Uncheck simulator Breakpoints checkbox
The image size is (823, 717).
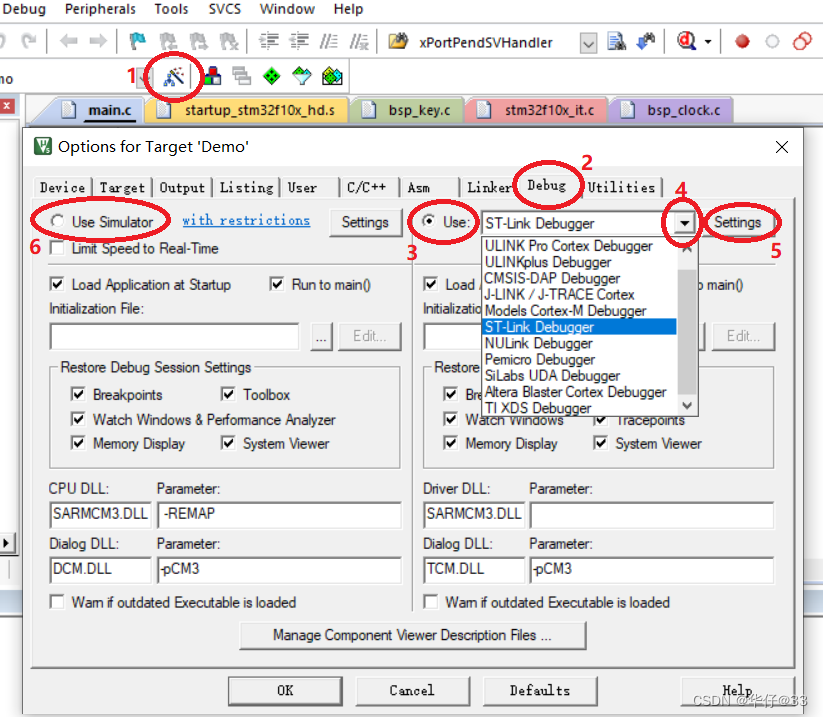[x=78, y=394]
